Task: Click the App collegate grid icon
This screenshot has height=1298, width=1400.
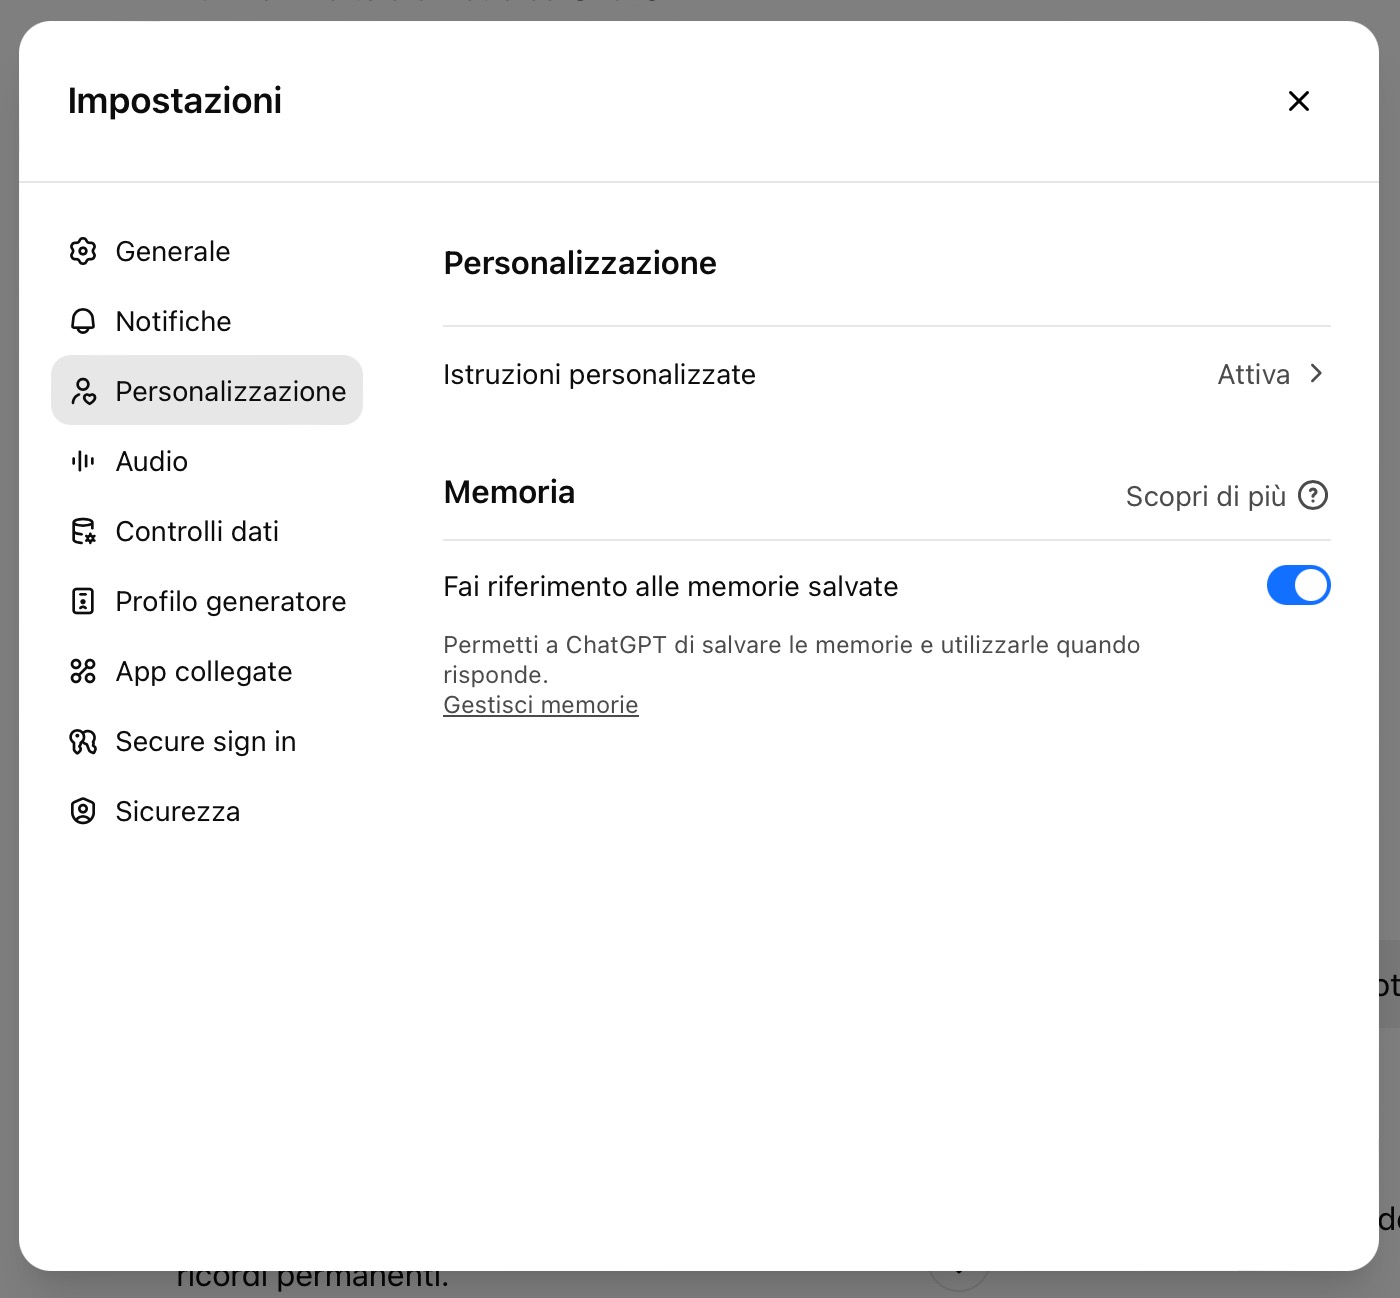Action: tap(83, 671)
